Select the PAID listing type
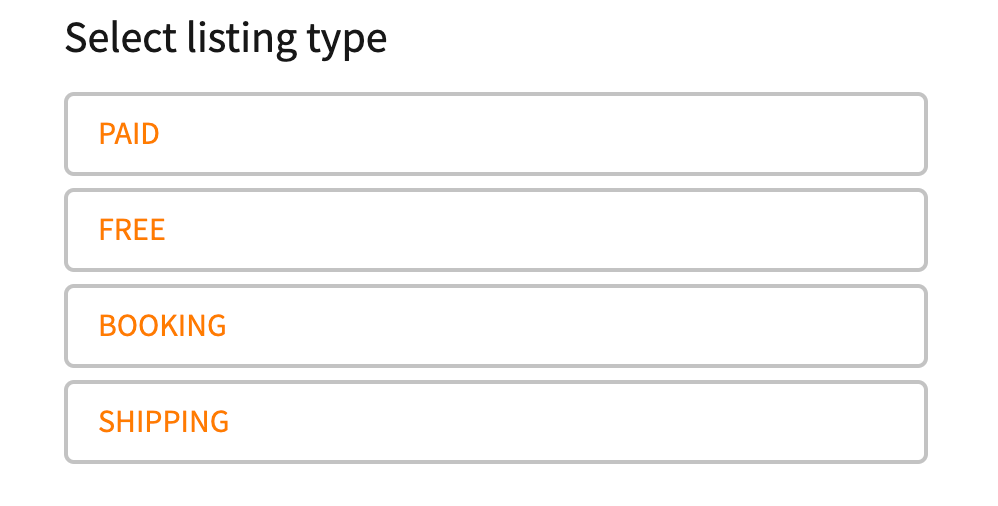Screen dimensions: 998x506 point(496,134)
